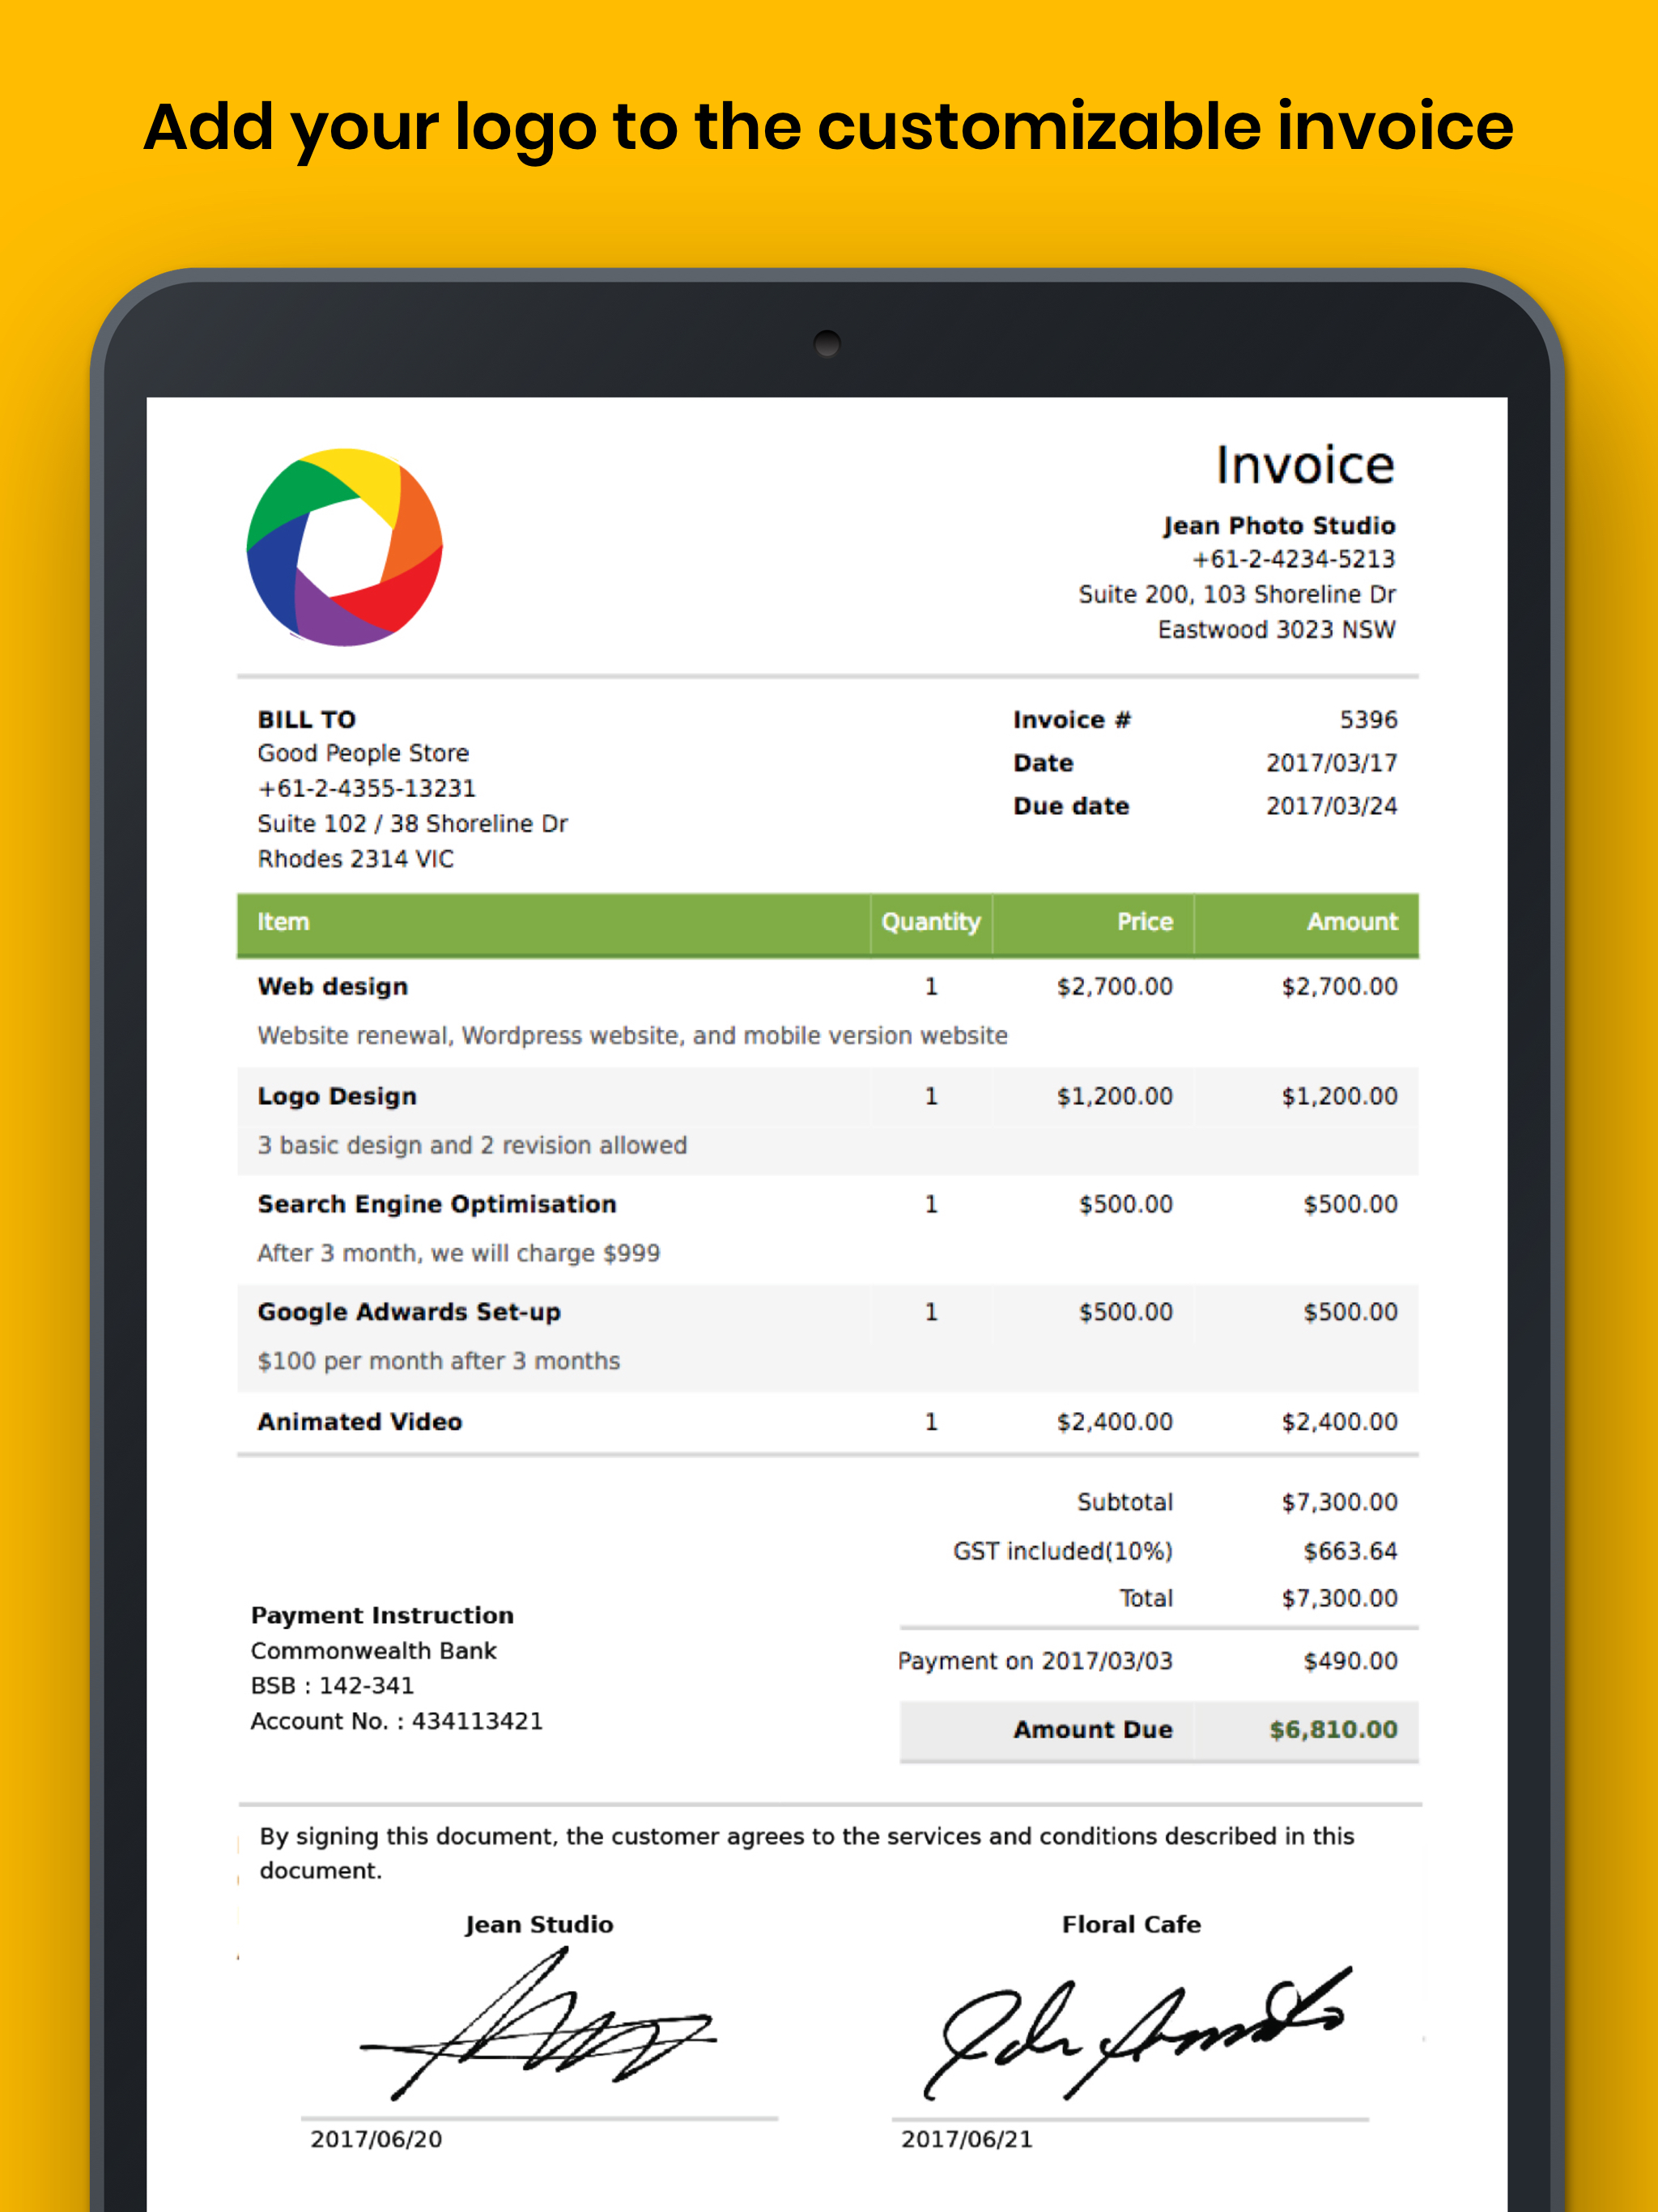Click the colorful aperture company logo

point(344,547)
